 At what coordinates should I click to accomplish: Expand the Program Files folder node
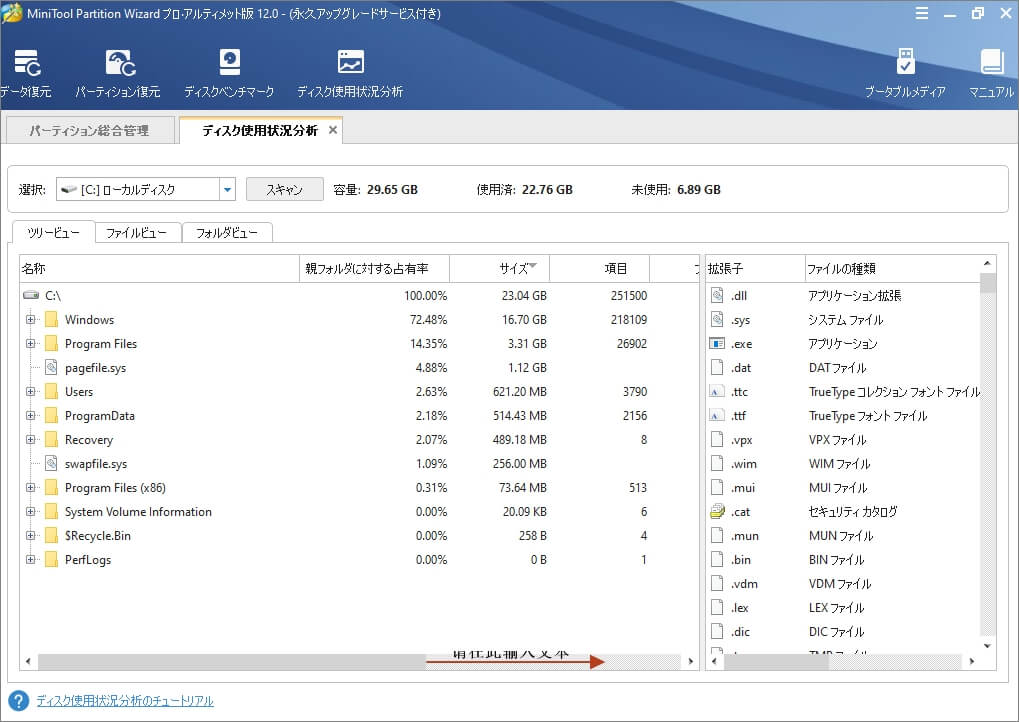[x=30, y=343]
